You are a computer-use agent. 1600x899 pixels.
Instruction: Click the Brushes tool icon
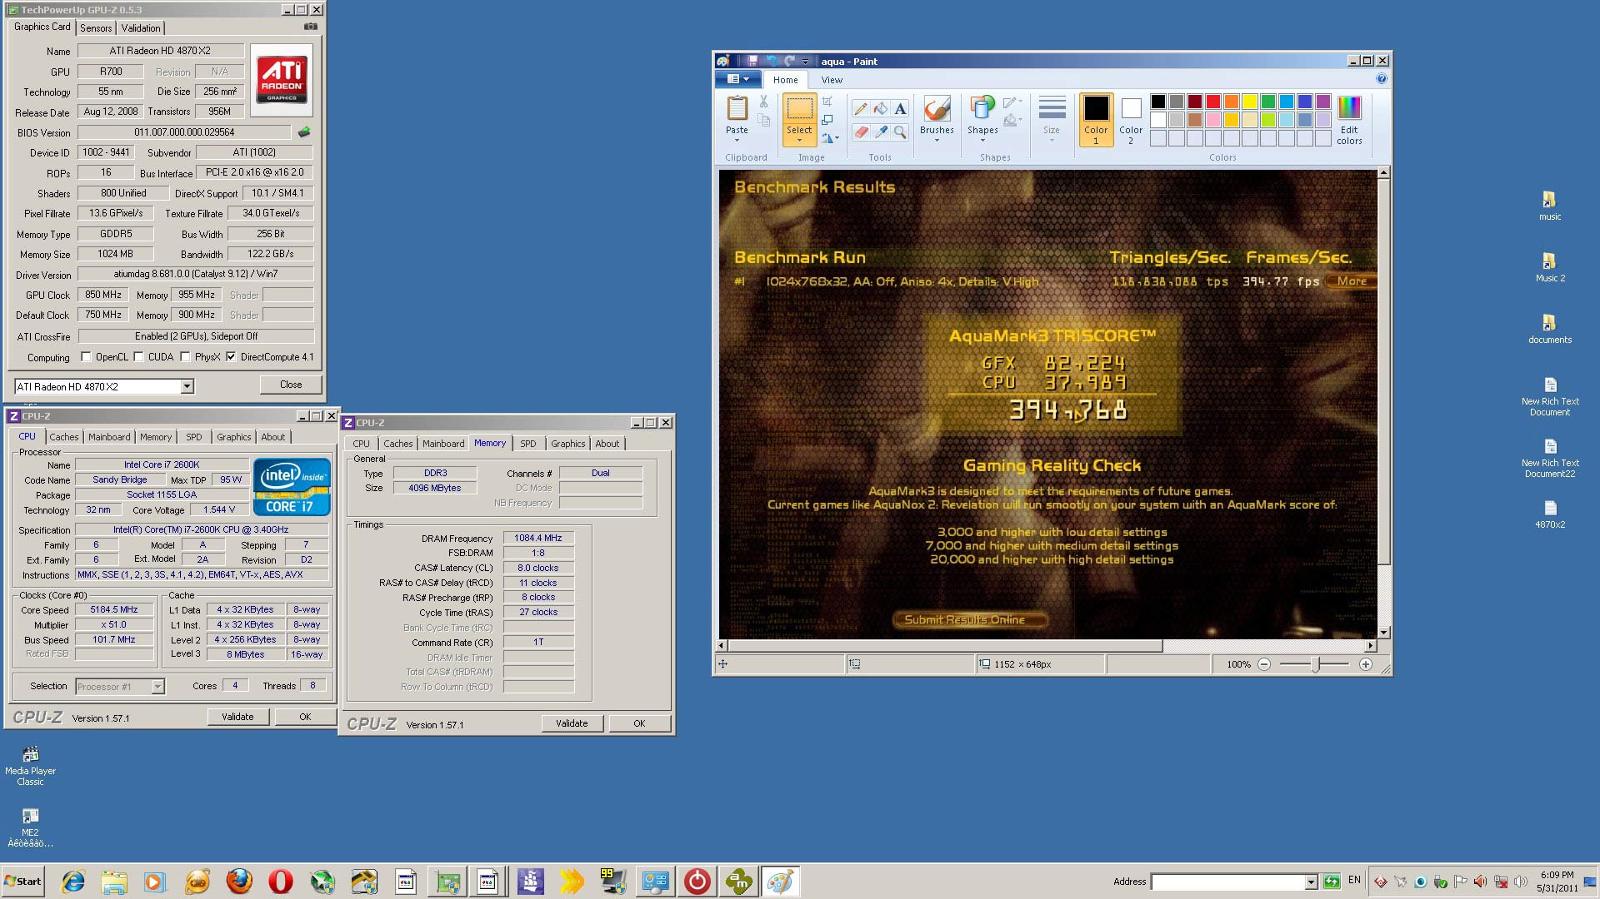click(937, 108)
